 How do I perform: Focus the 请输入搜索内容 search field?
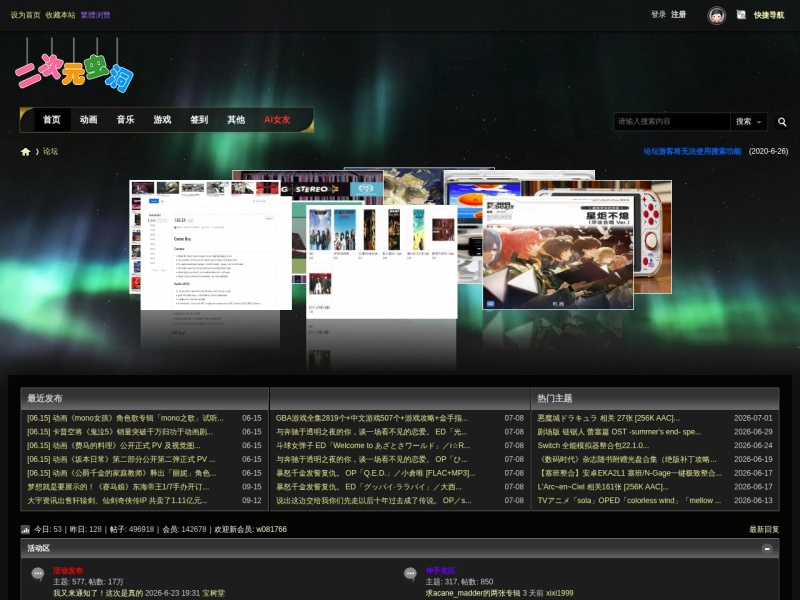(x=672, y=121)
